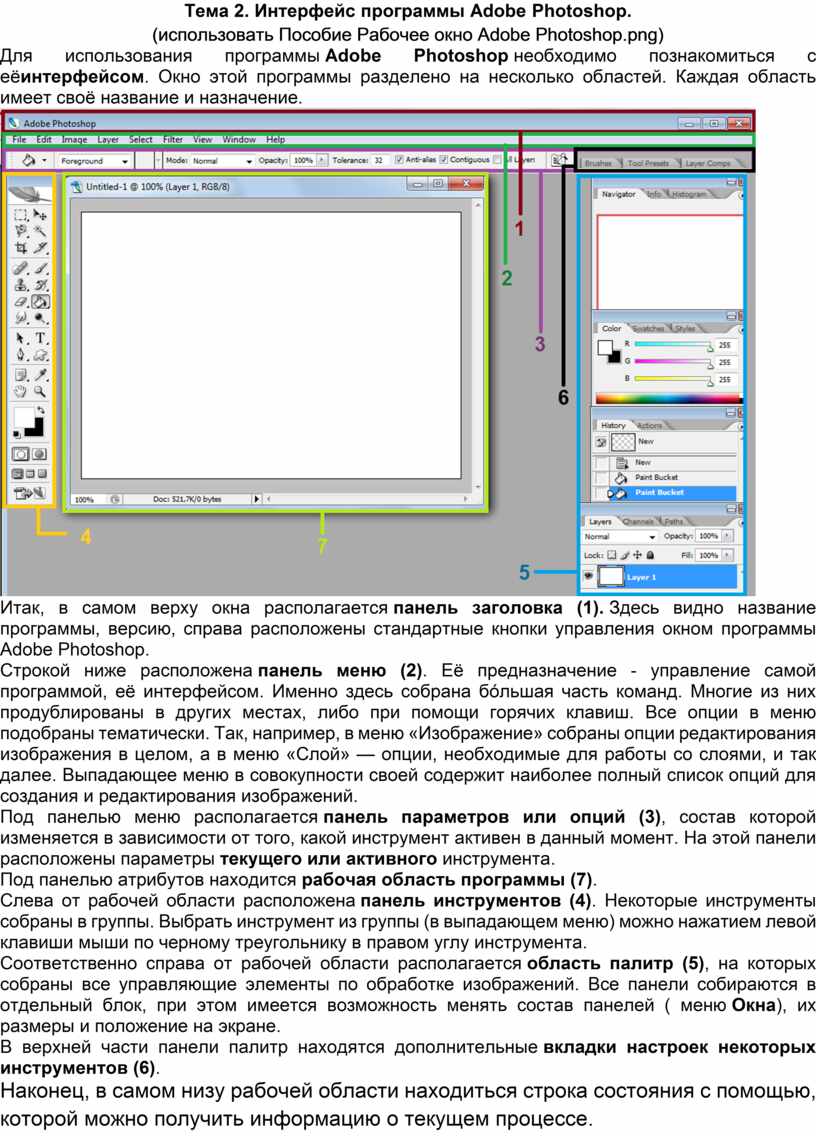816x1136 pixels.
Task: Select the Lasso tool
Action: click(21, 231)
